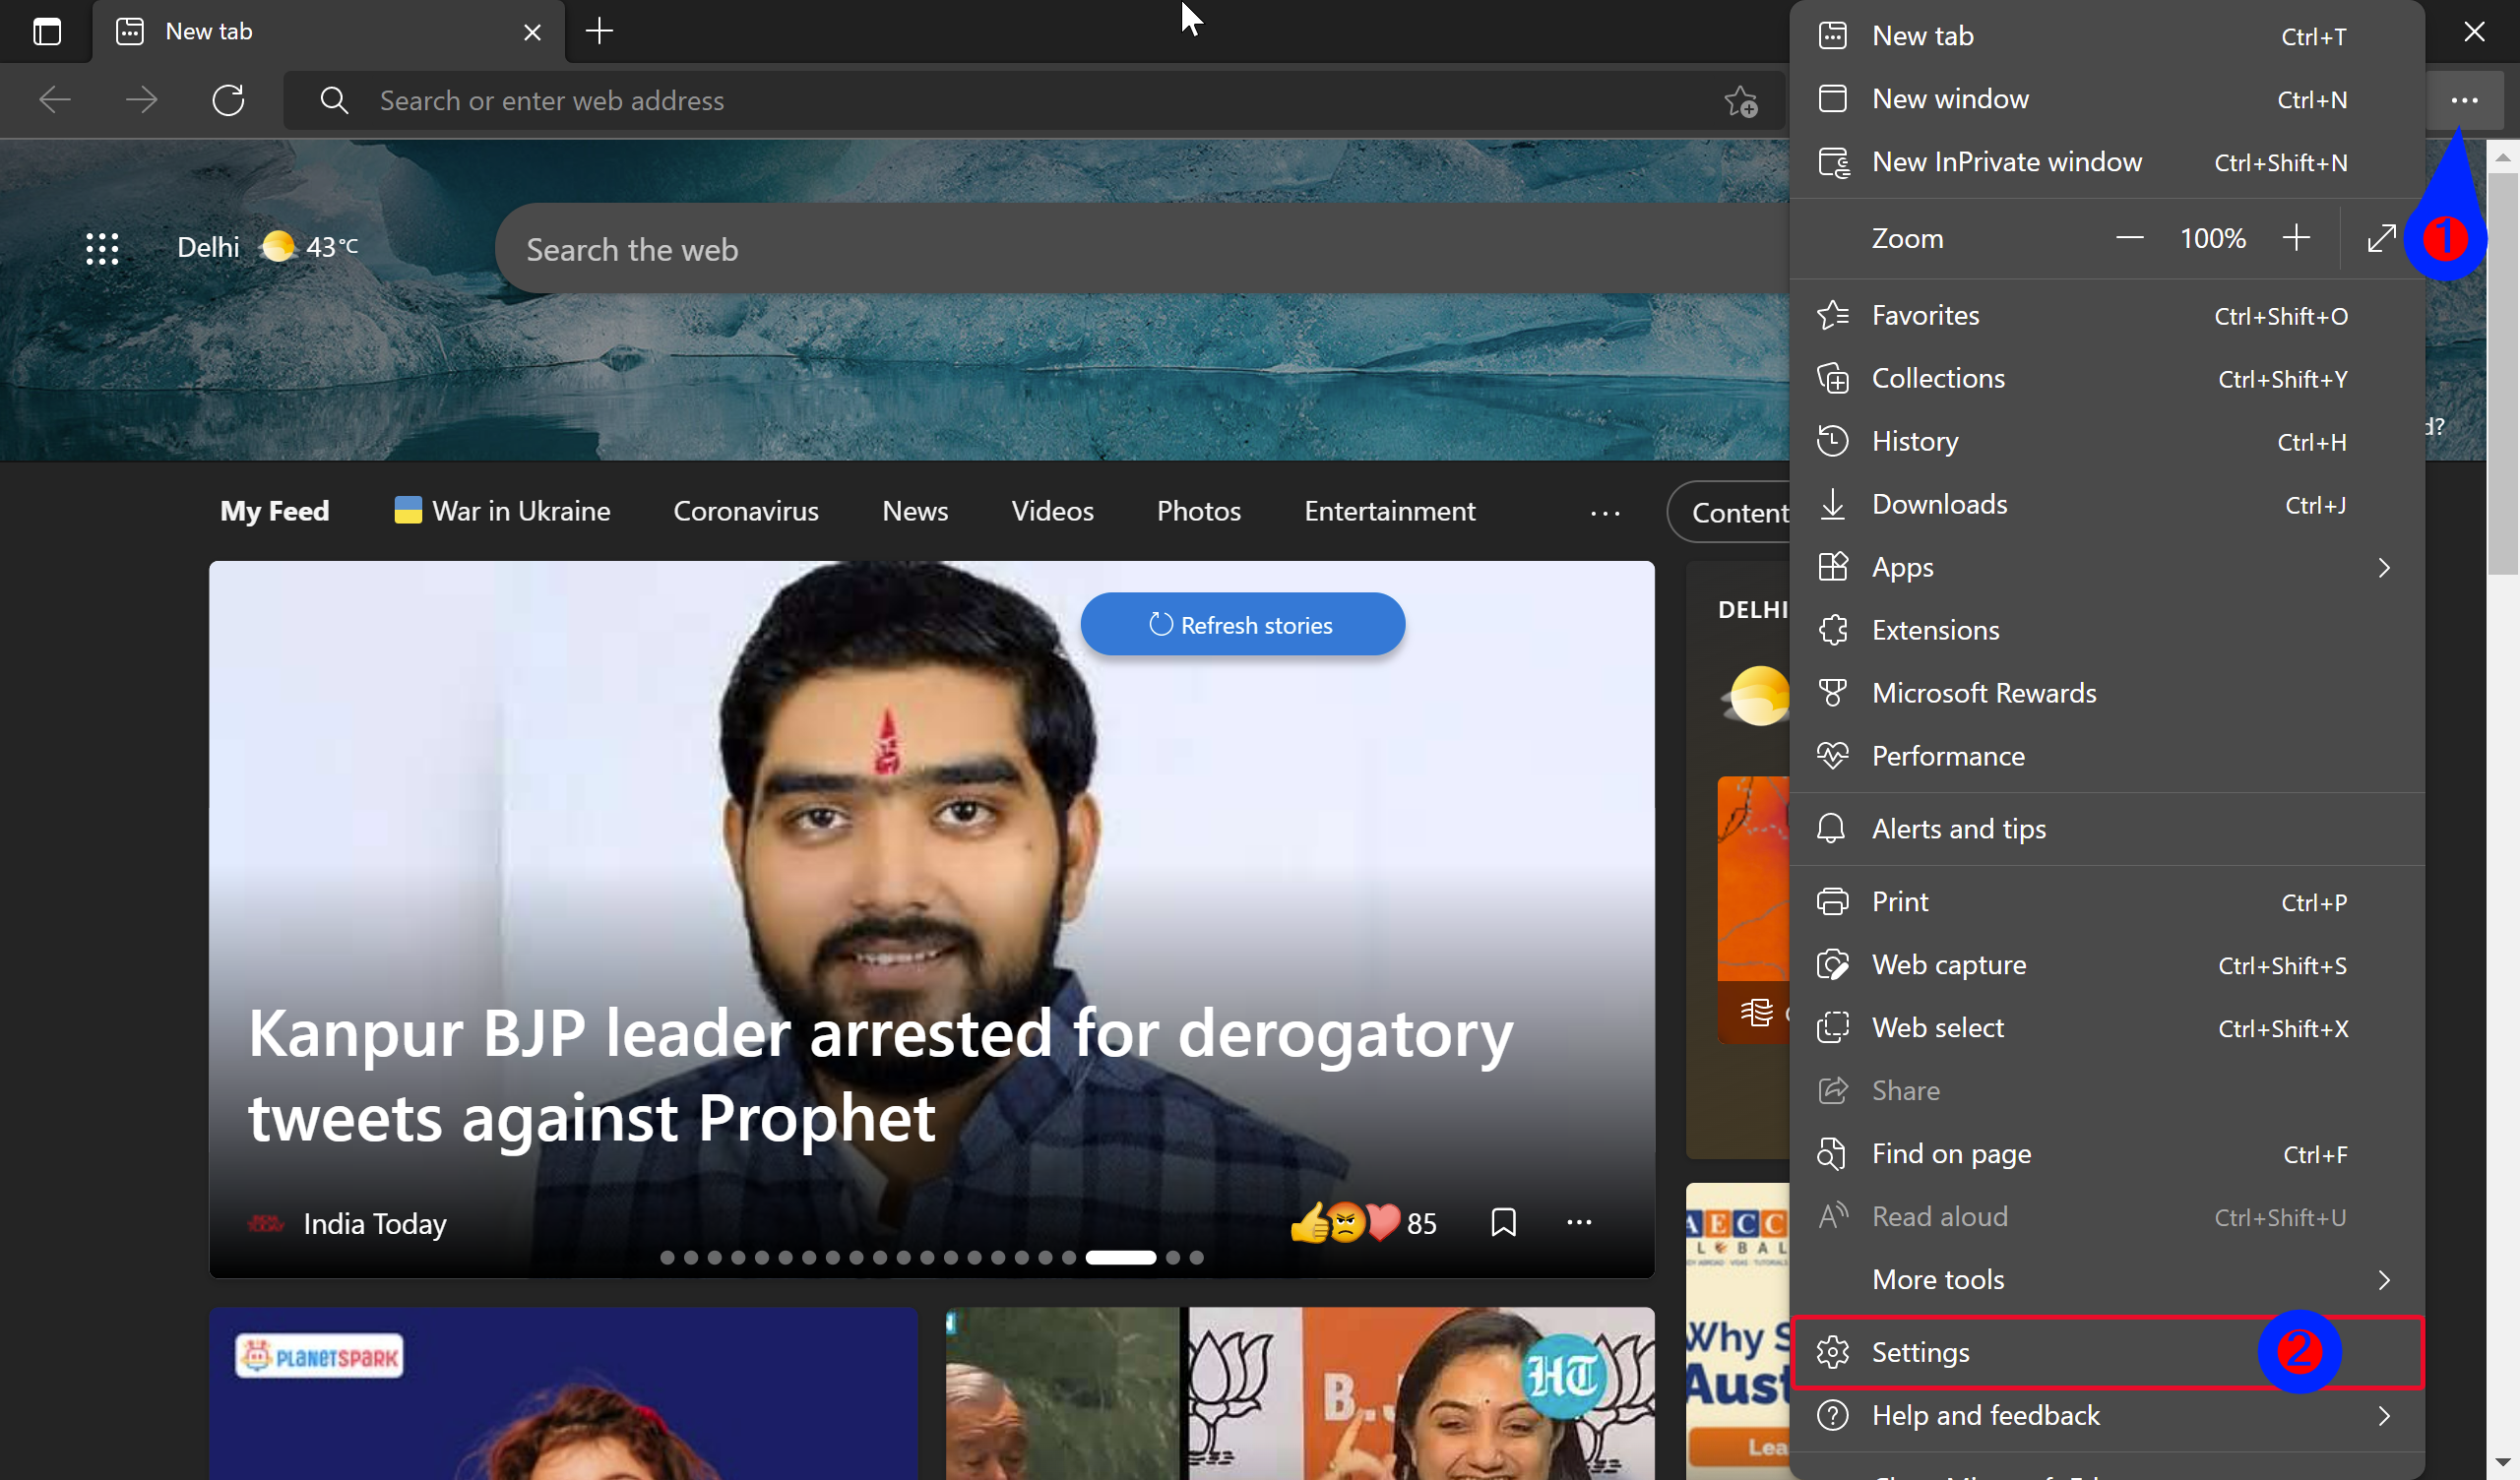Reload the page with Refresh icon
The height and width of the screenshot is (1480, 2520).
click(x=228, y=100)
